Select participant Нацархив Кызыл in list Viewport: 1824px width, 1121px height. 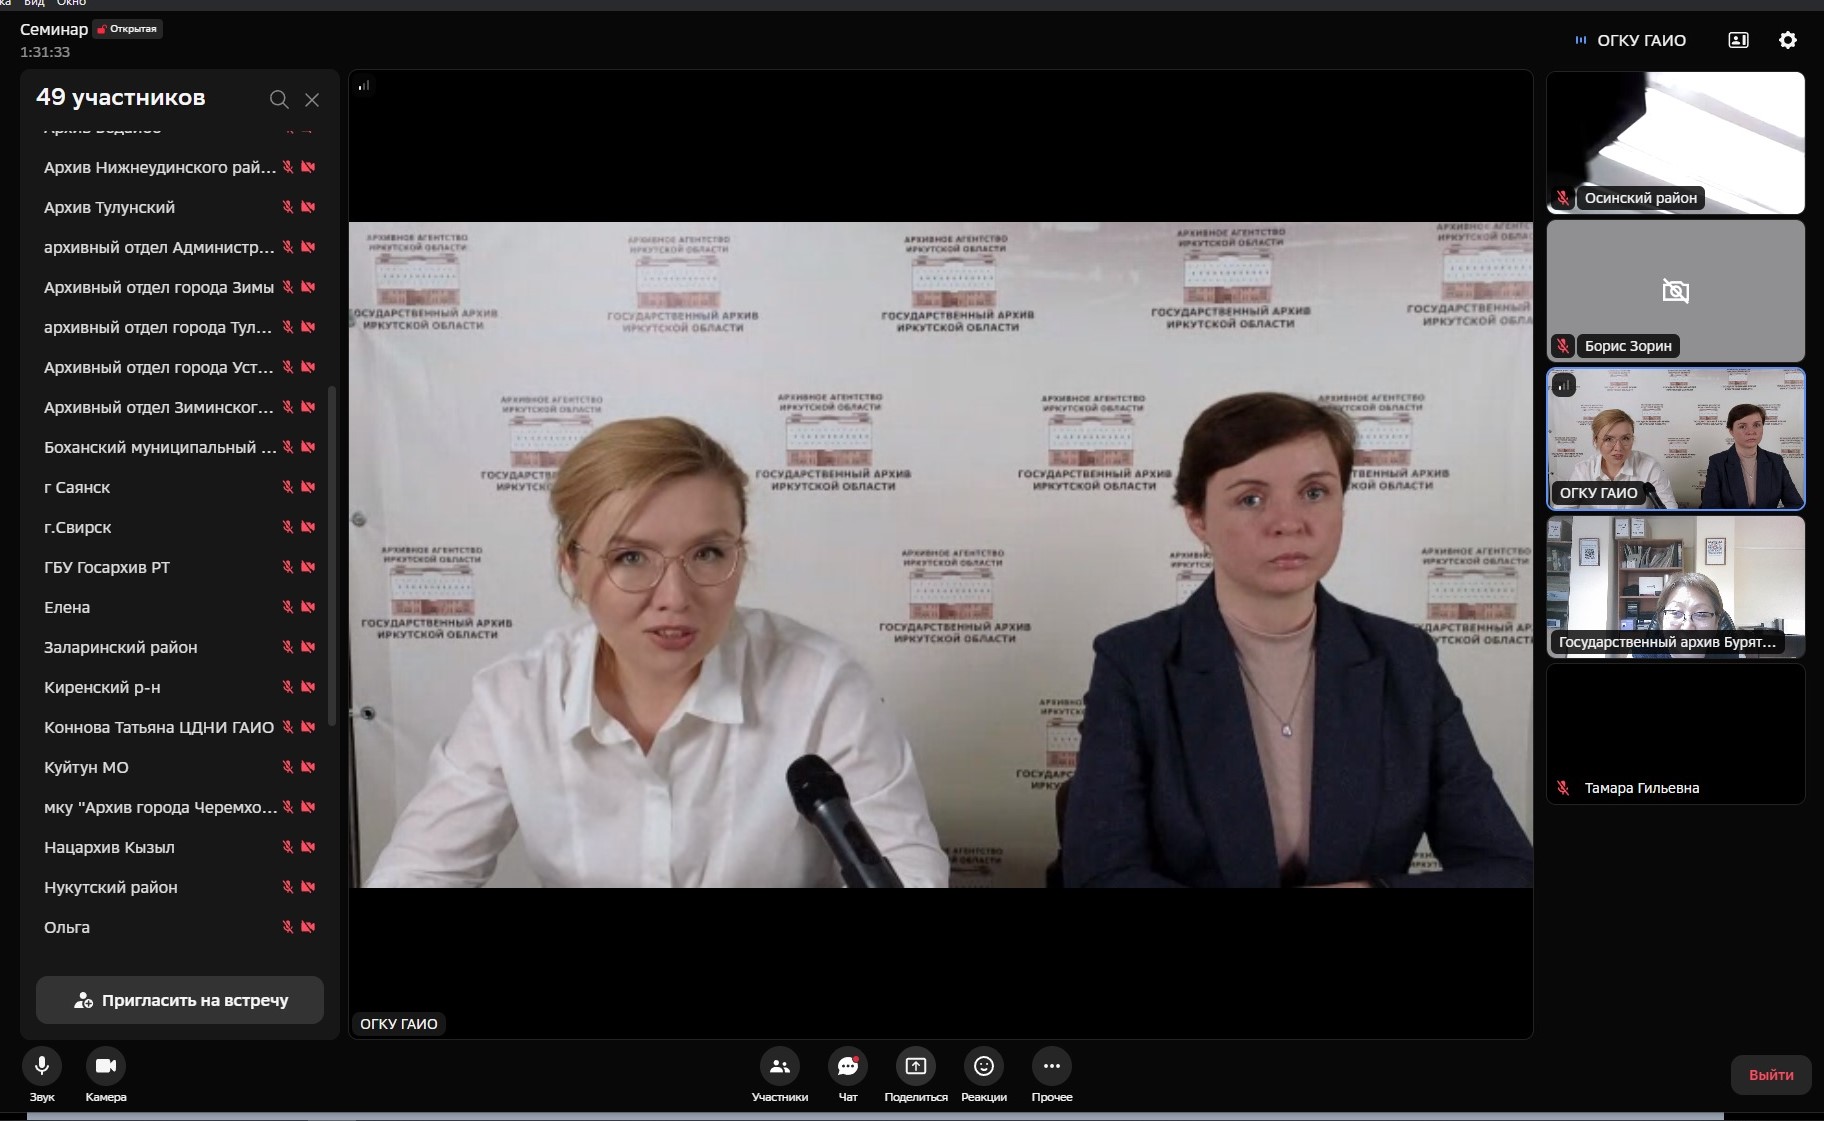pyautogui.click(x=109, y=847)
